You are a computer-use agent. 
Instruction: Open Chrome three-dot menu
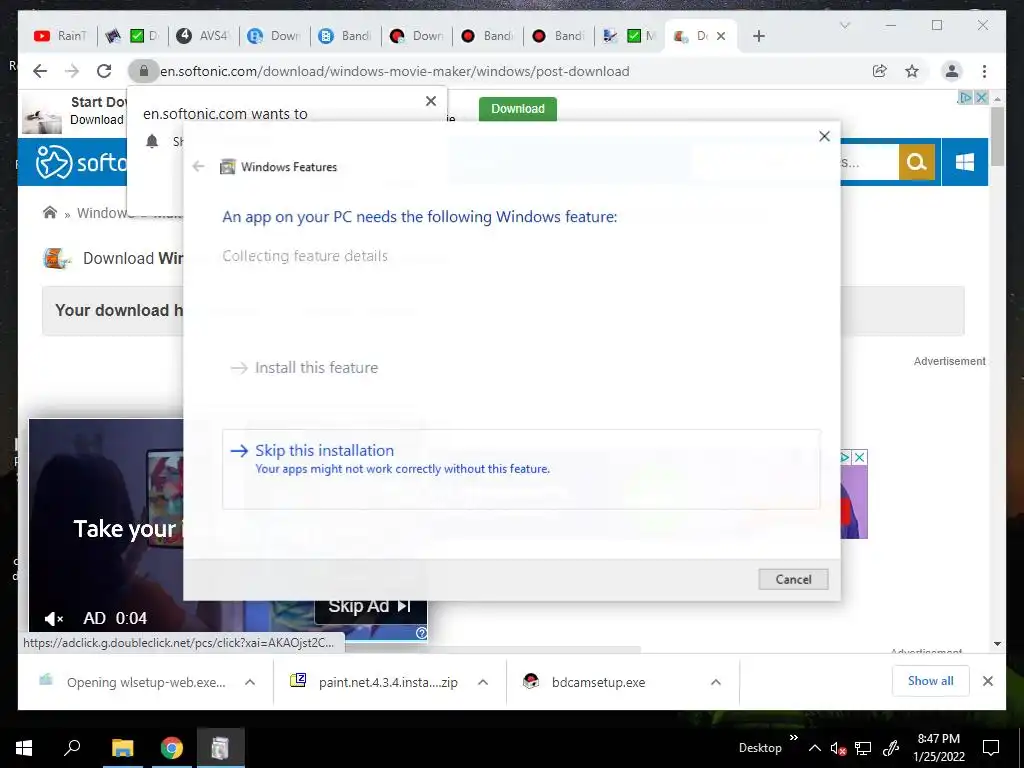[x=984, y=71]
